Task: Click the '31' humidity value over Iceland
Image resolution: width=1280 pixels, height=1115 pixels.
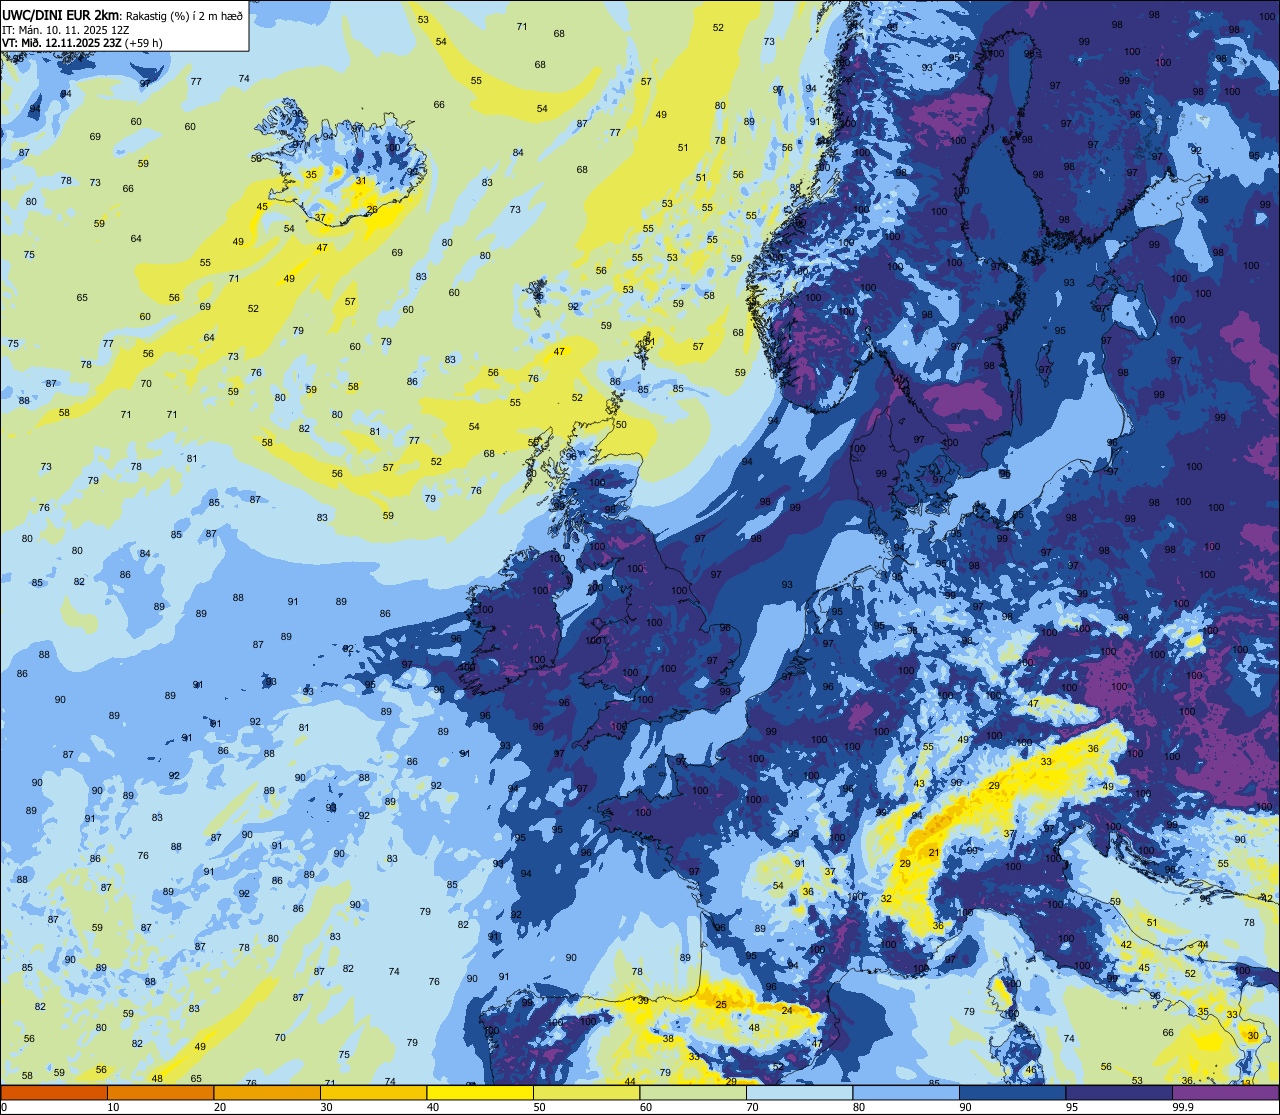Action: click(361, 181)
